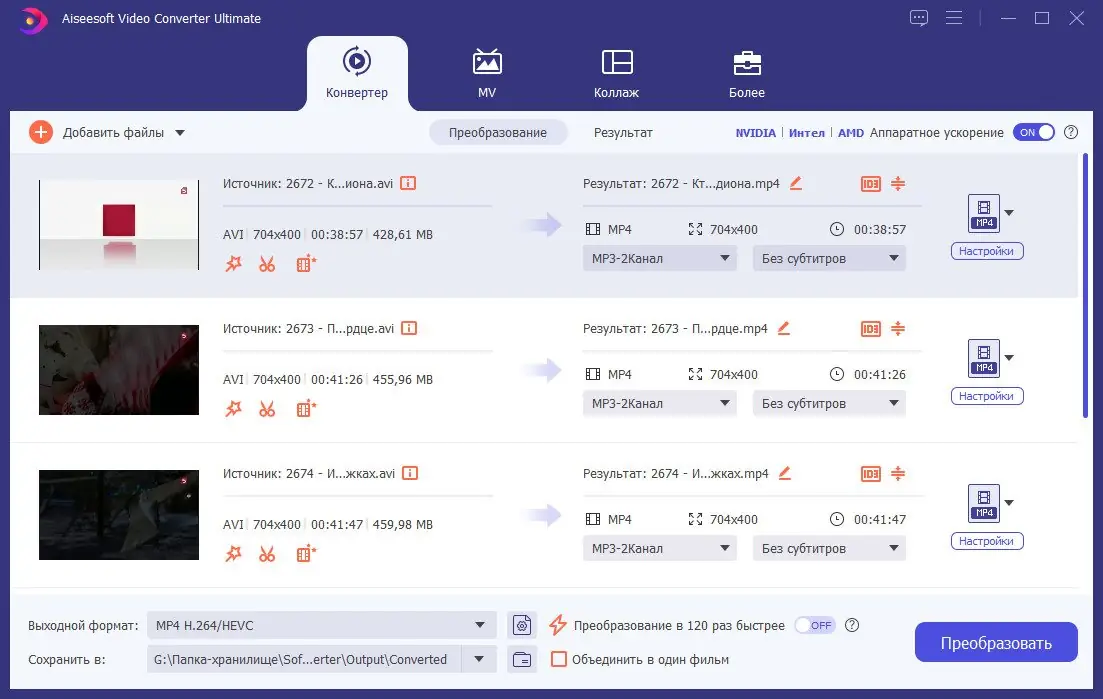
Task: Open scissors cut tool for 2674 video
Action: point(267,553)
